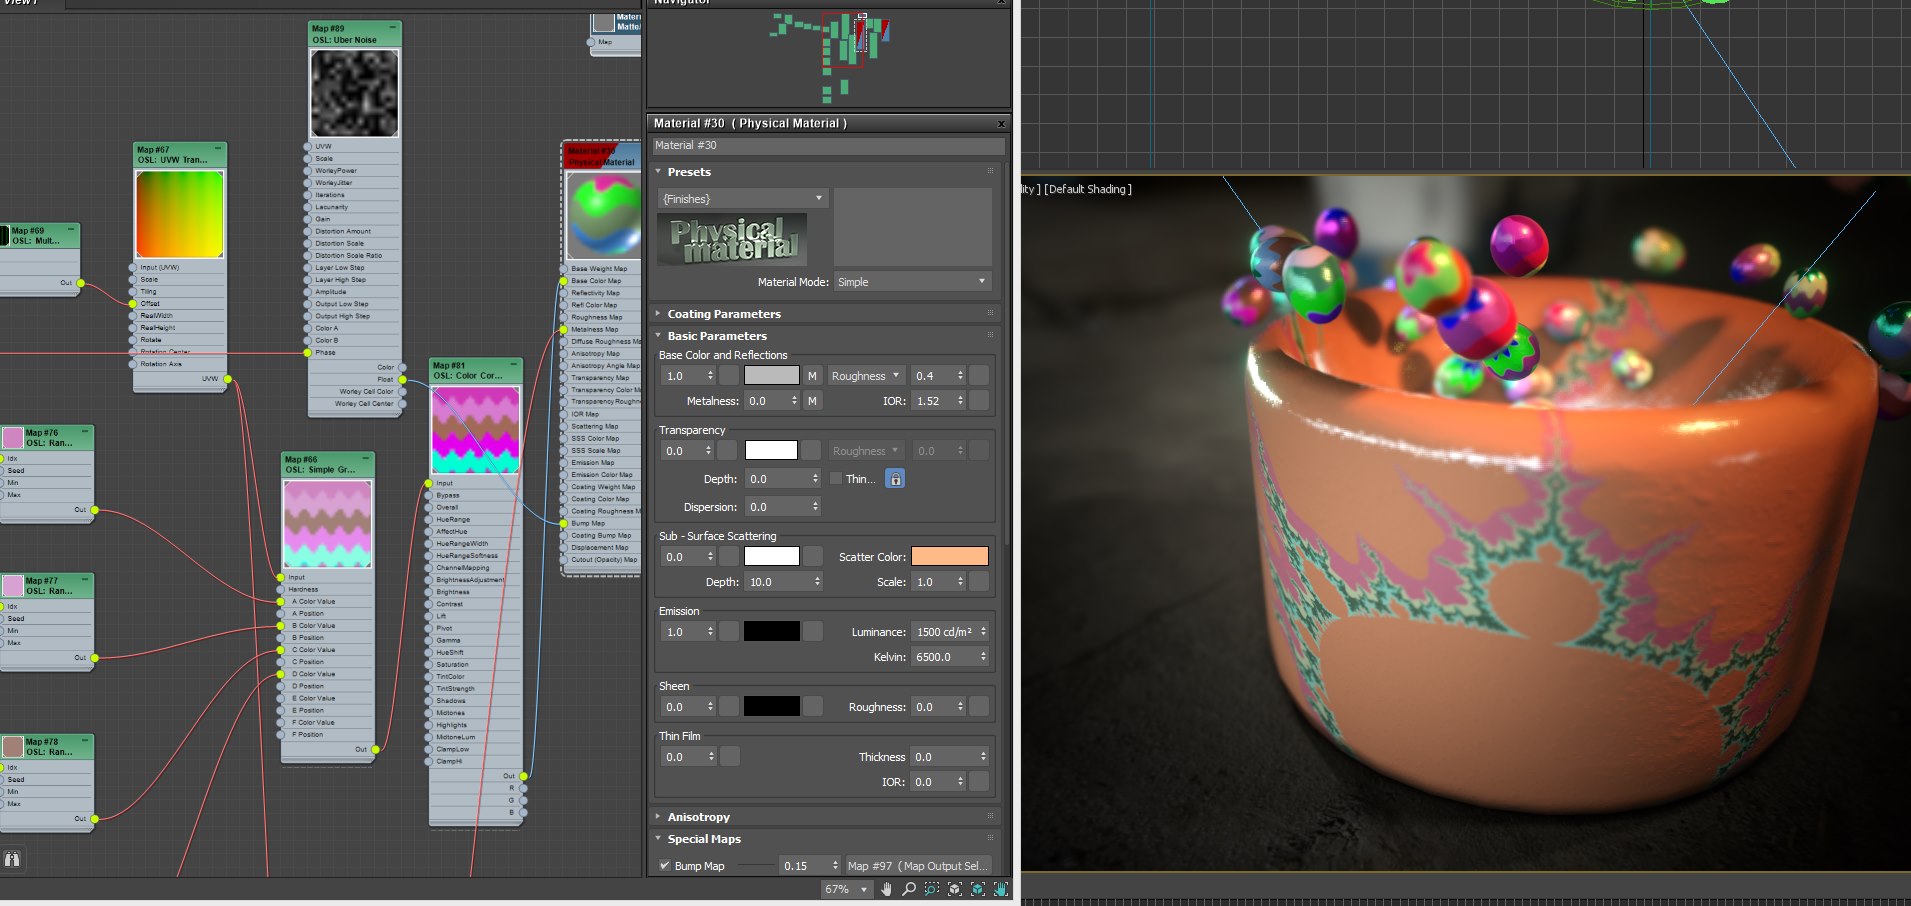Enable the Thin-walled checkbox

(836, 479)
